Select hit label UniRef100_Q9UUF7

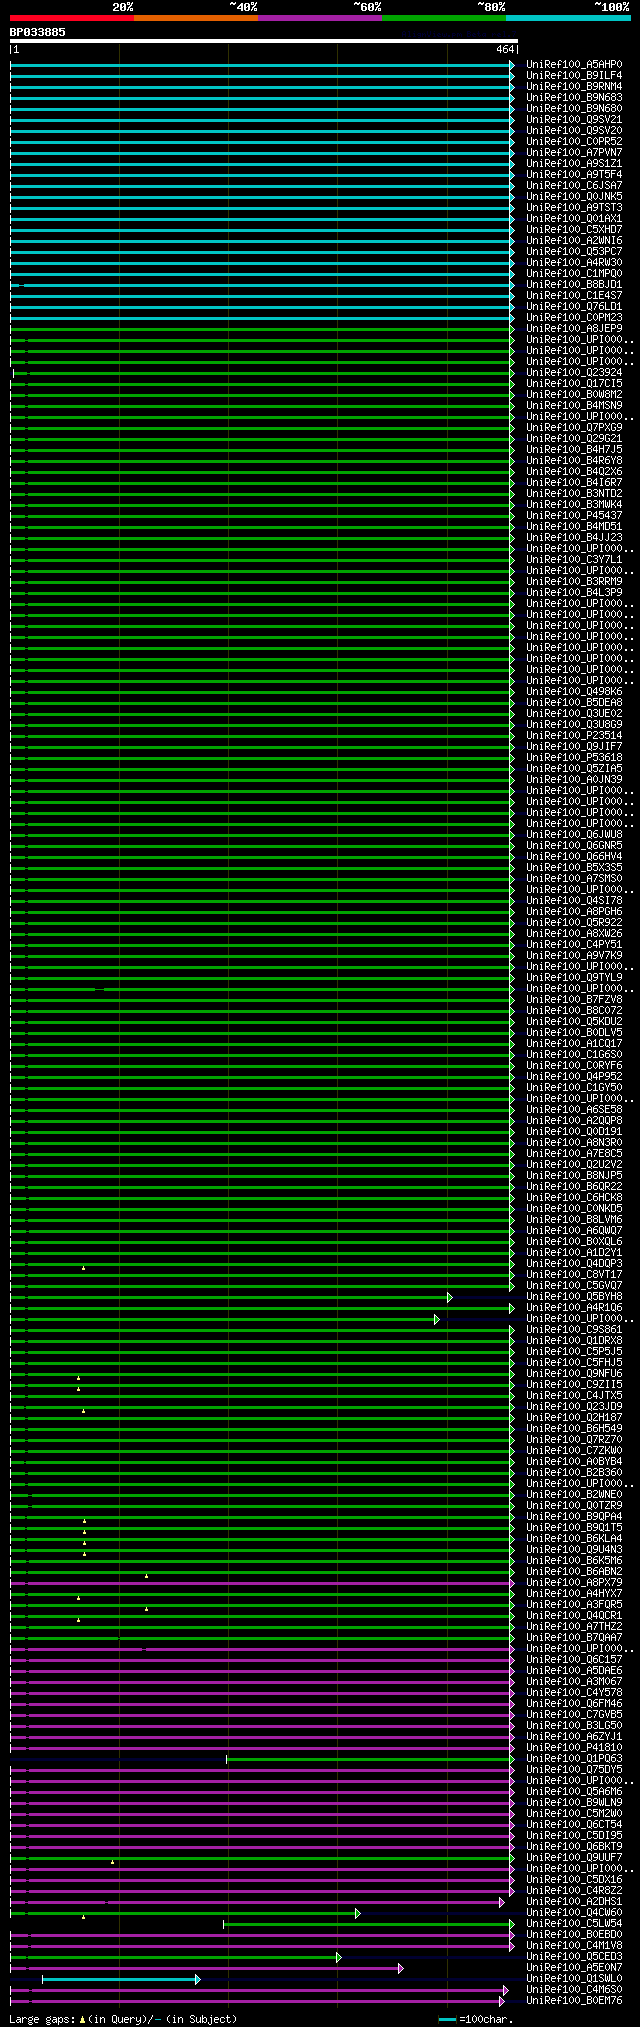pos(574,1858)
